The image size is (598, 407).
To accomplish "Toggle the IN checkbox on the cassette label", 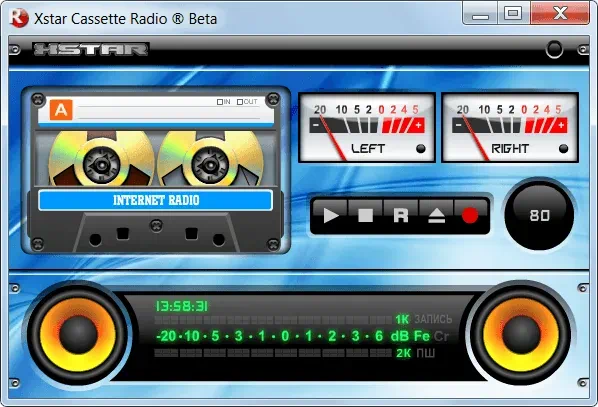I will [x=220, y=102].
